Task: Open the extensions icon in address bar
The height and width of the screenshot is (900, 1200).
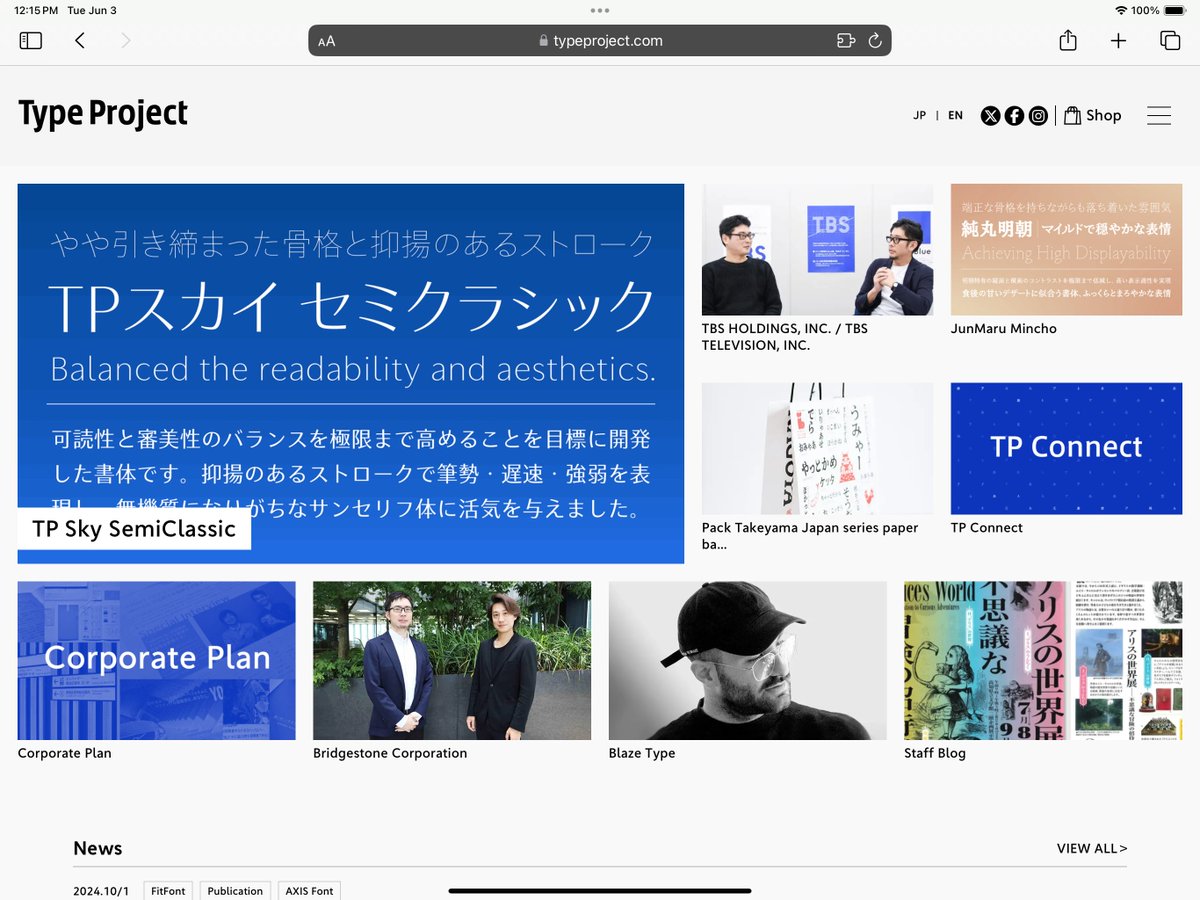Action: (x=846, y=41)
